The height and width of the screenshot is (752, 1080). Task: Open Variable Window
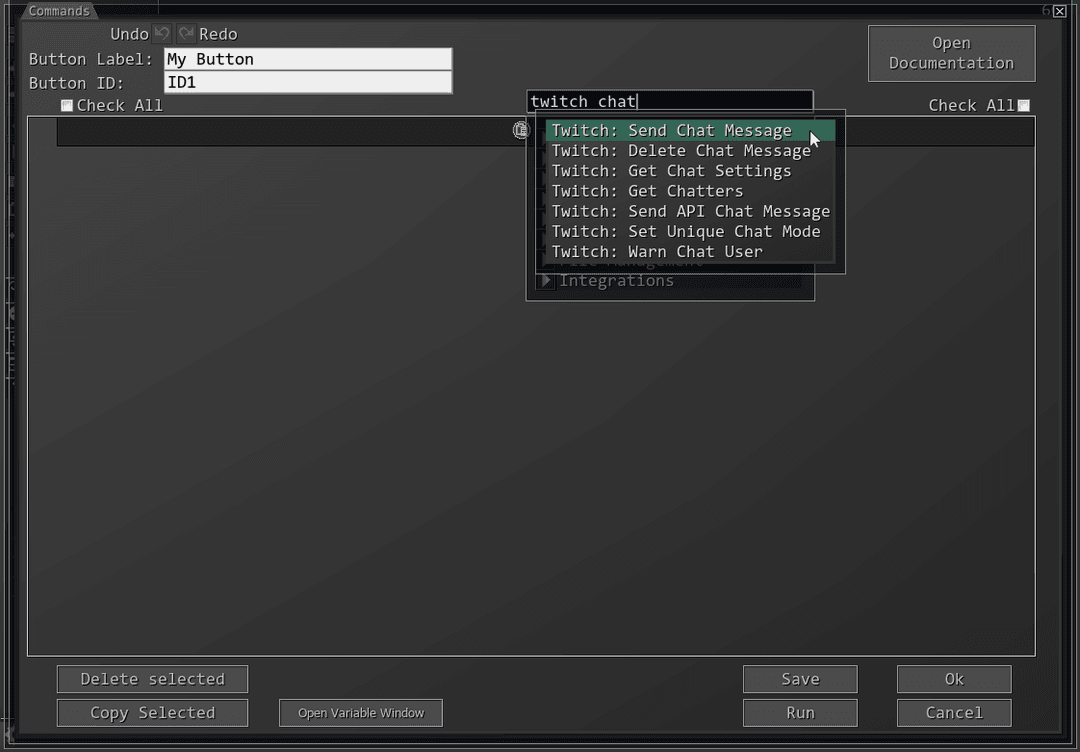[x=361, y=713]
